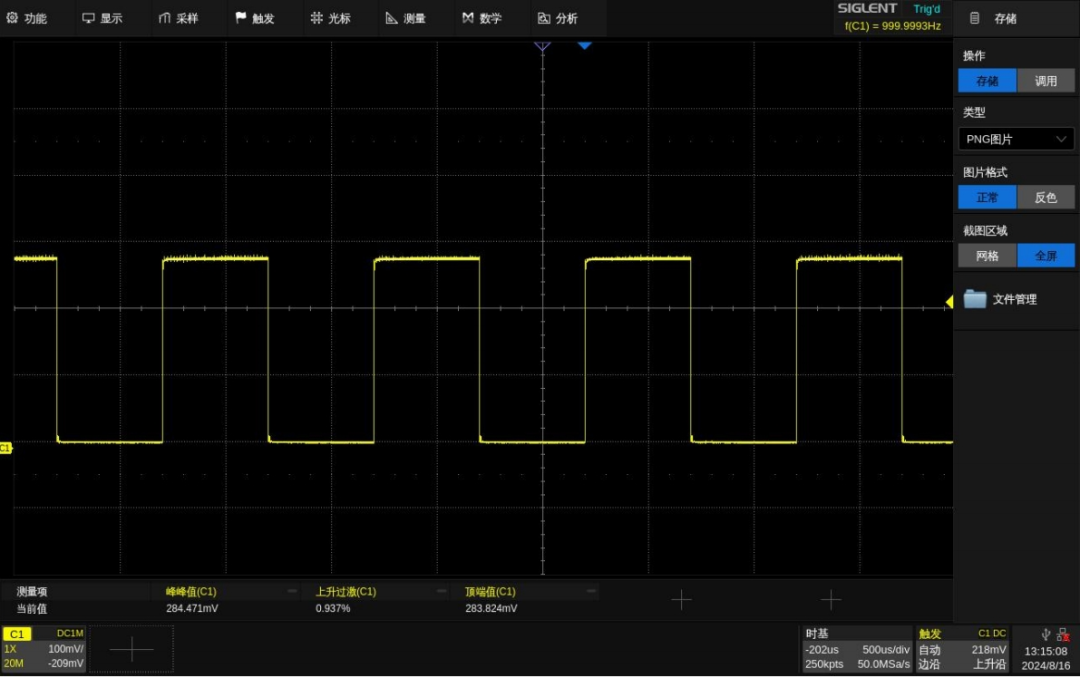Choose 反色 inverted image format
Viewport: 1080px width, 678px height.
[x=1046, y=197]
